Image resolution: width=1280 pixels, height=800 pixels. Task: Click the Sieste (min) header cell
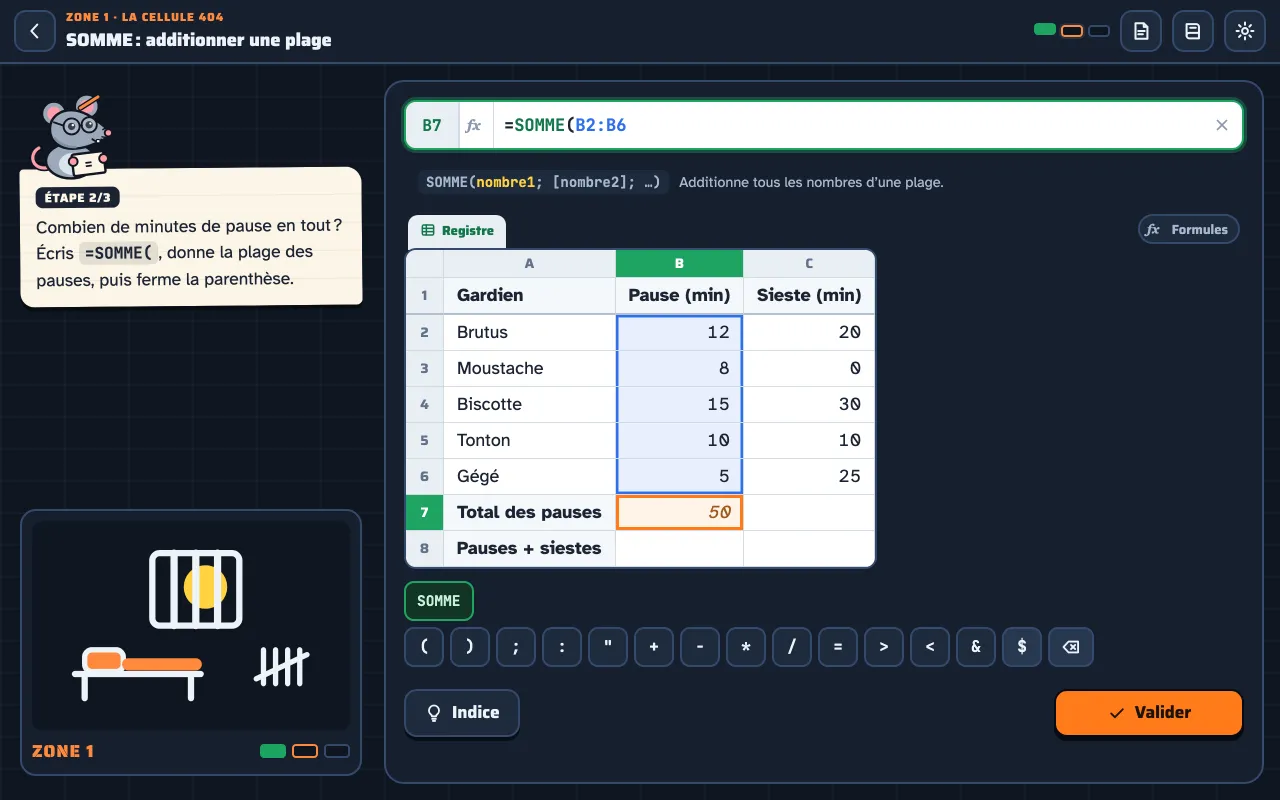(809, 295)
